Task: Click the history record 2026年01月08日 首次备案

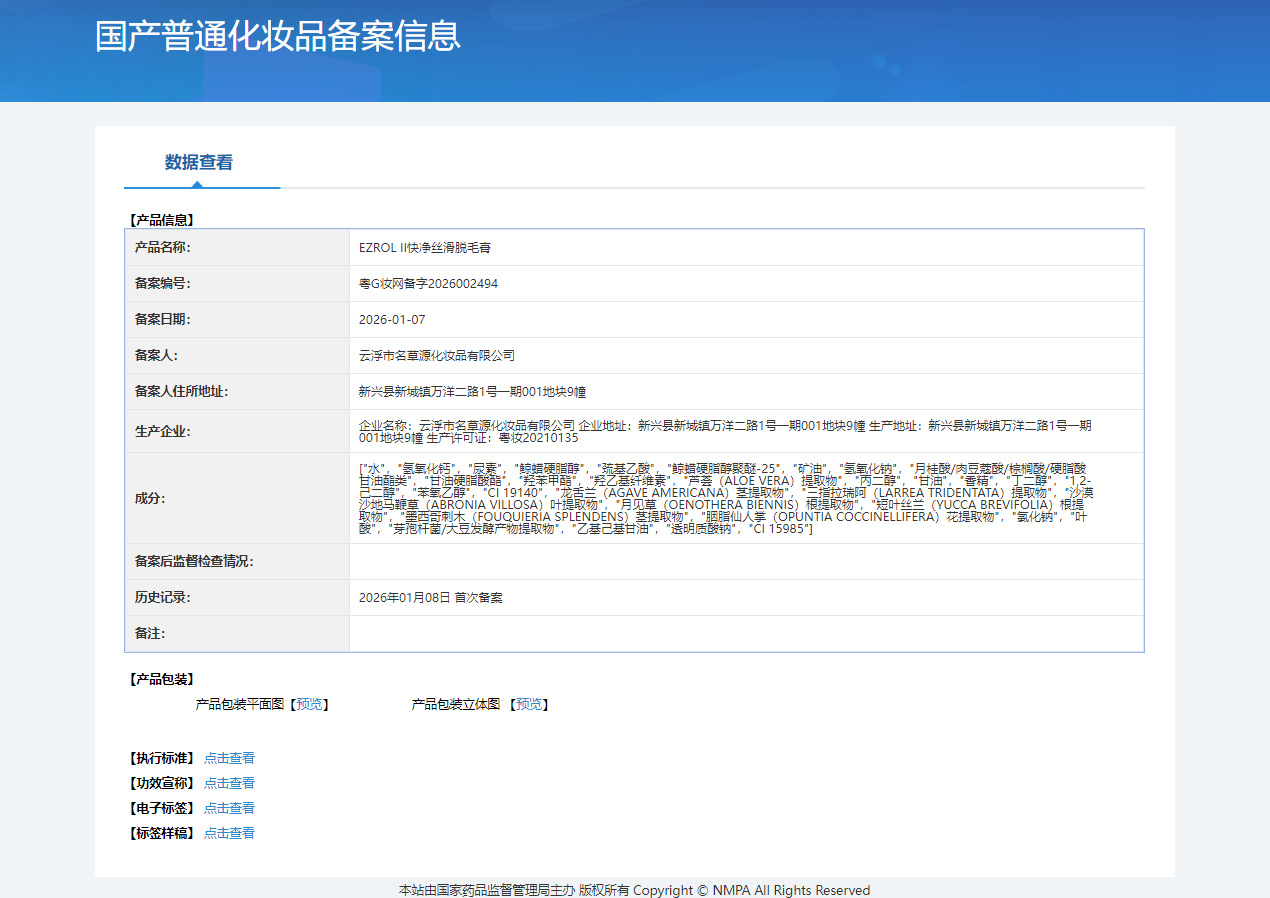Action: point(431,597)
